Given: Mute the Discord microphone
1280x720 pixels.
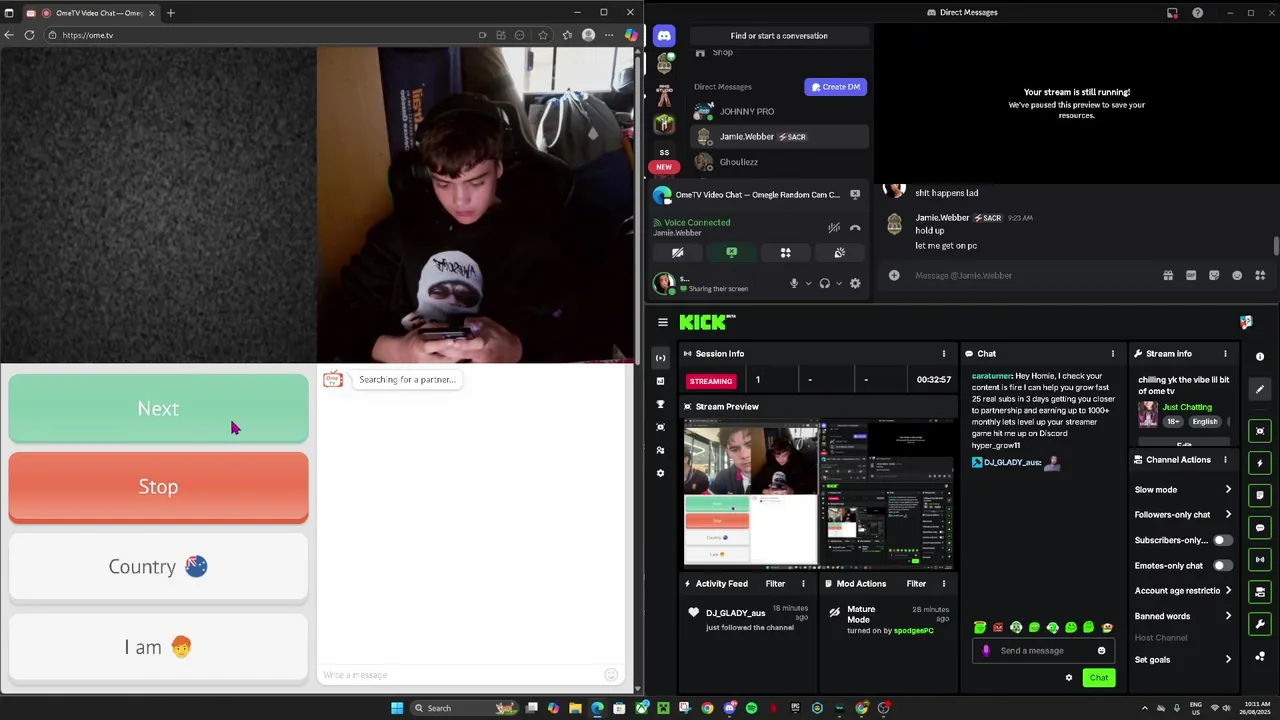Looking at the screenshot, I should click(x=794, y=283).
